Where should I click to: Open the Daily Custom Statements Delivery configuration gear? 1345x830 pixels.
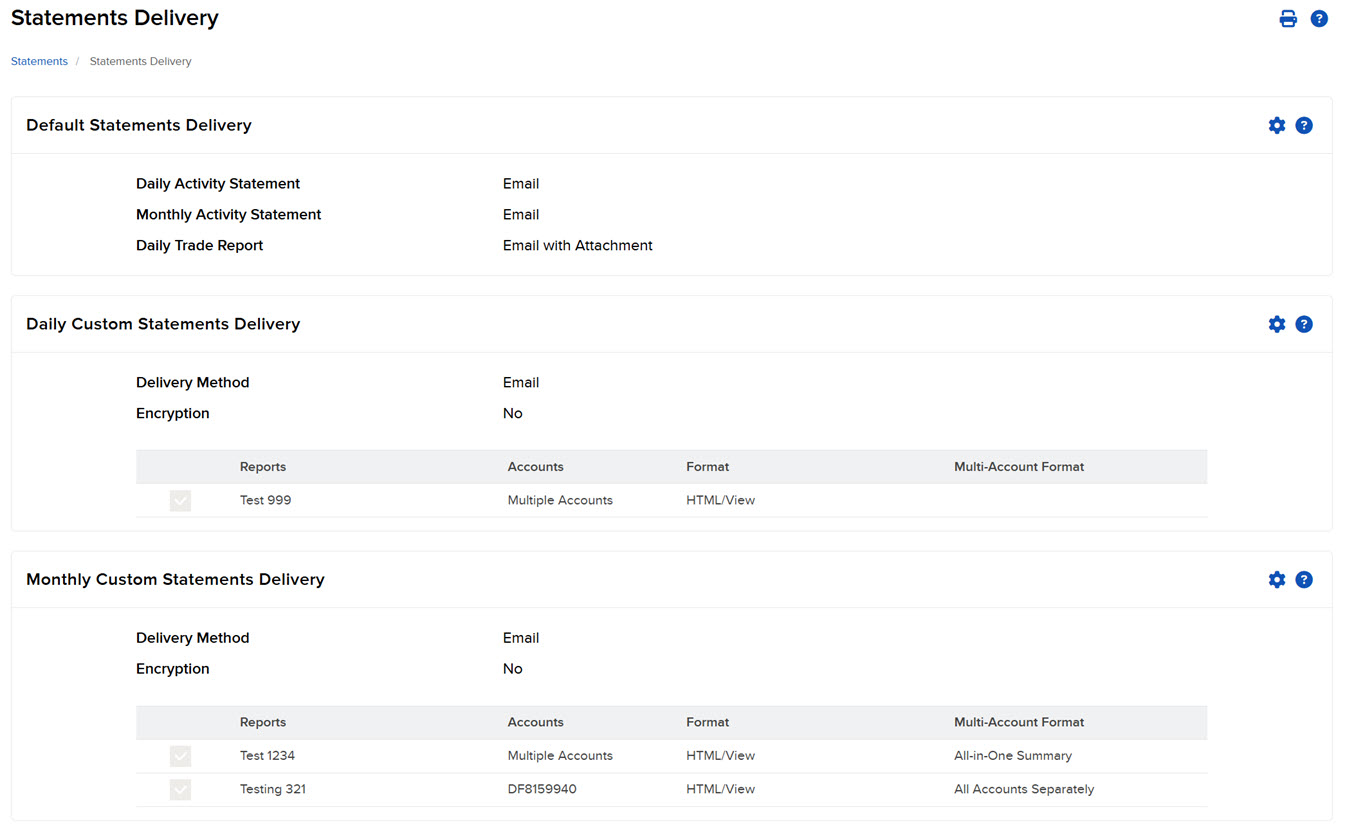click(1277, 324)
